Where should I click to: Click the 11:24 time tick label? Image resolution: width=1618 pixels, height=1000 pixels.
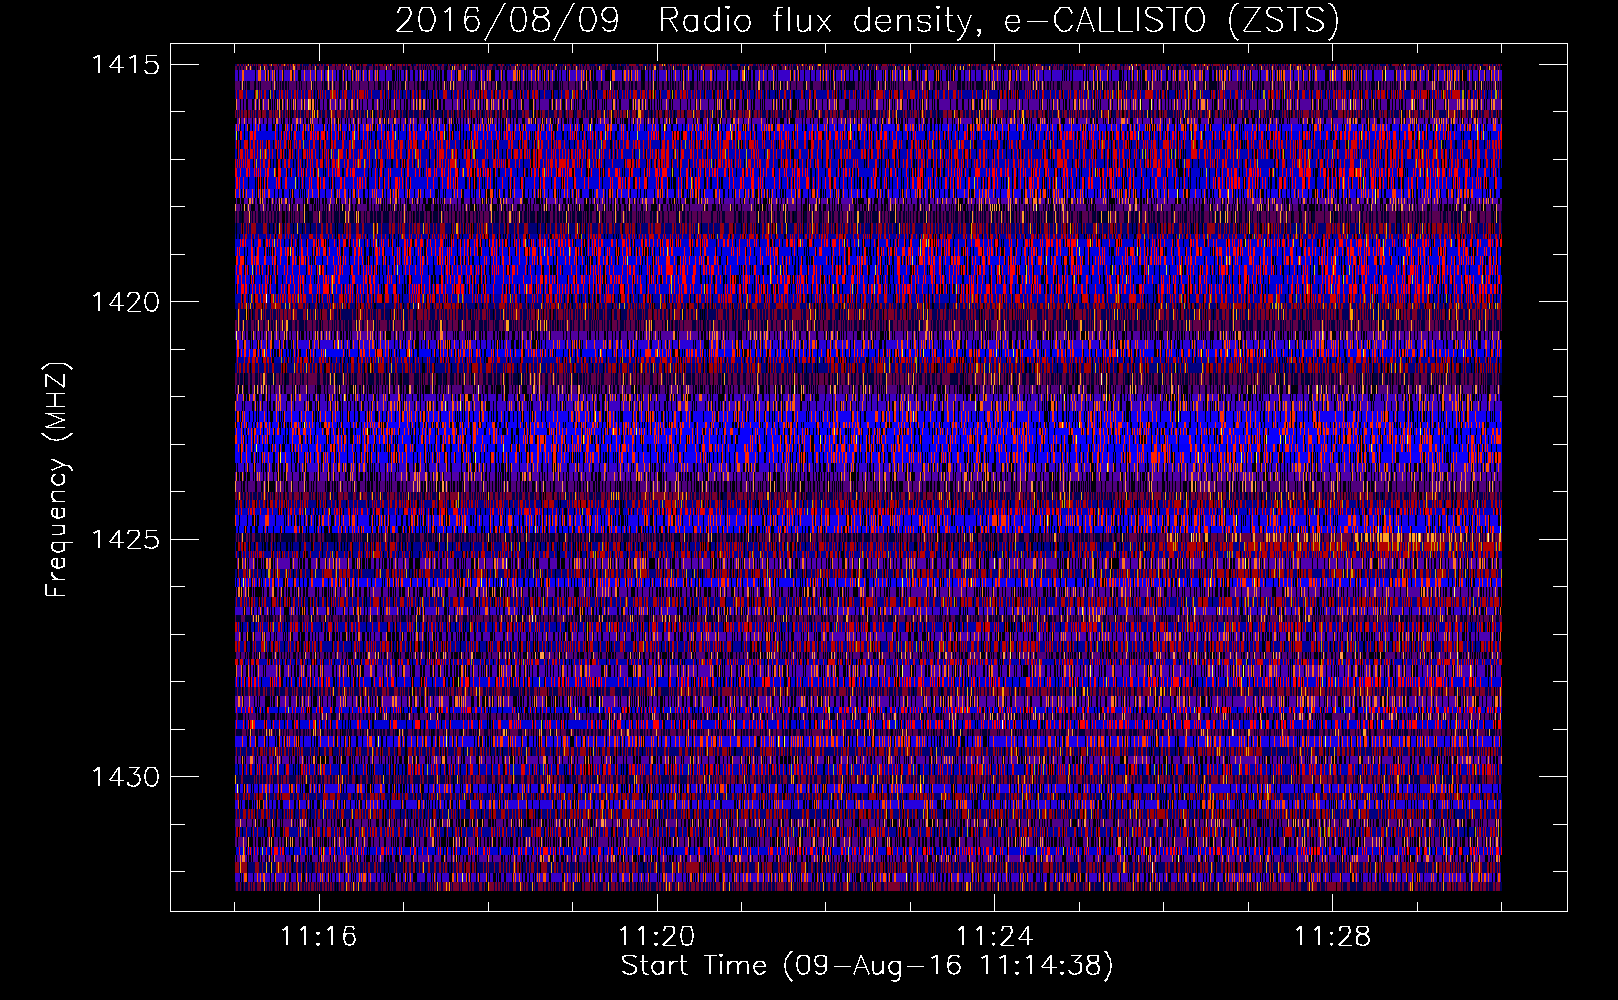click(x=994, y=937)
